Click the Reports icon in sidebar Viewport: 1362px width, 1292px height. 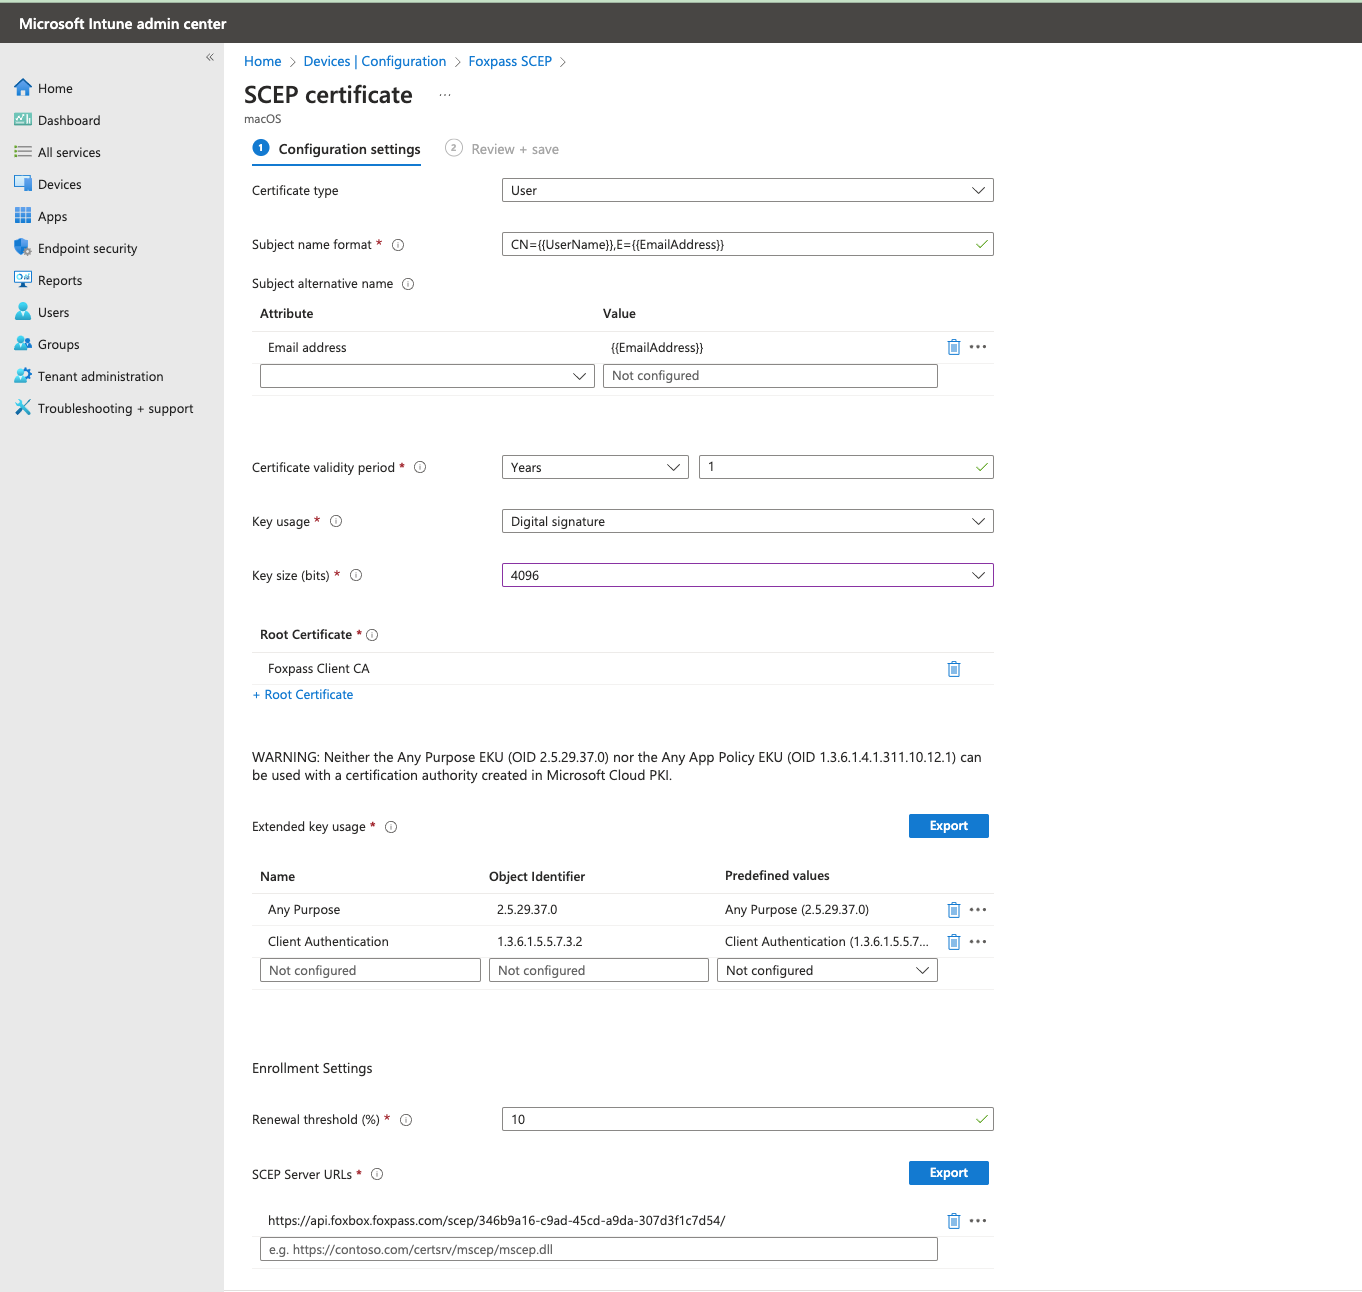pos(23,280)
